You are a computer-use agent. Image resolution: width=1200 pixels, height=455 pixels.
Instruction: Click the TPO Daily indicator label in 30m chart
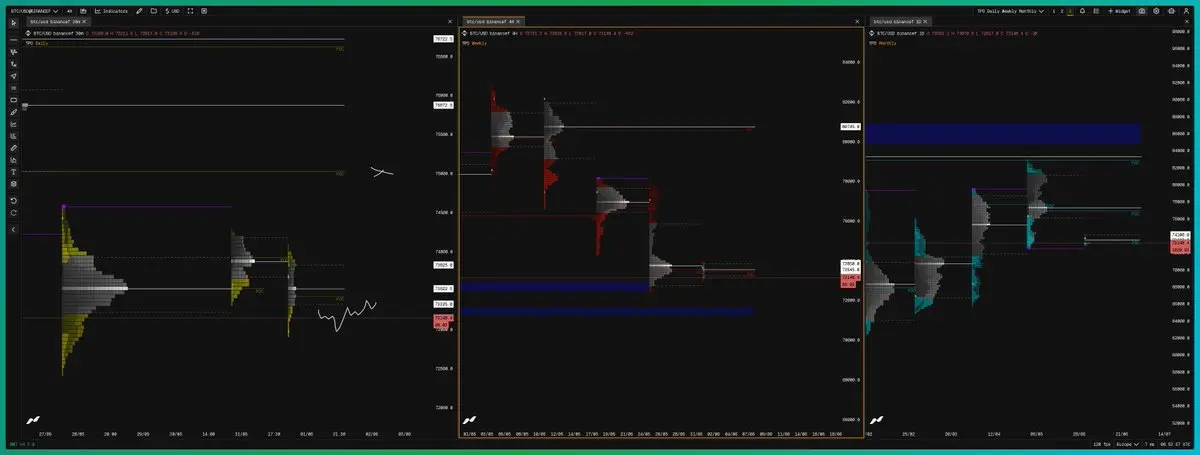(37, 43)
